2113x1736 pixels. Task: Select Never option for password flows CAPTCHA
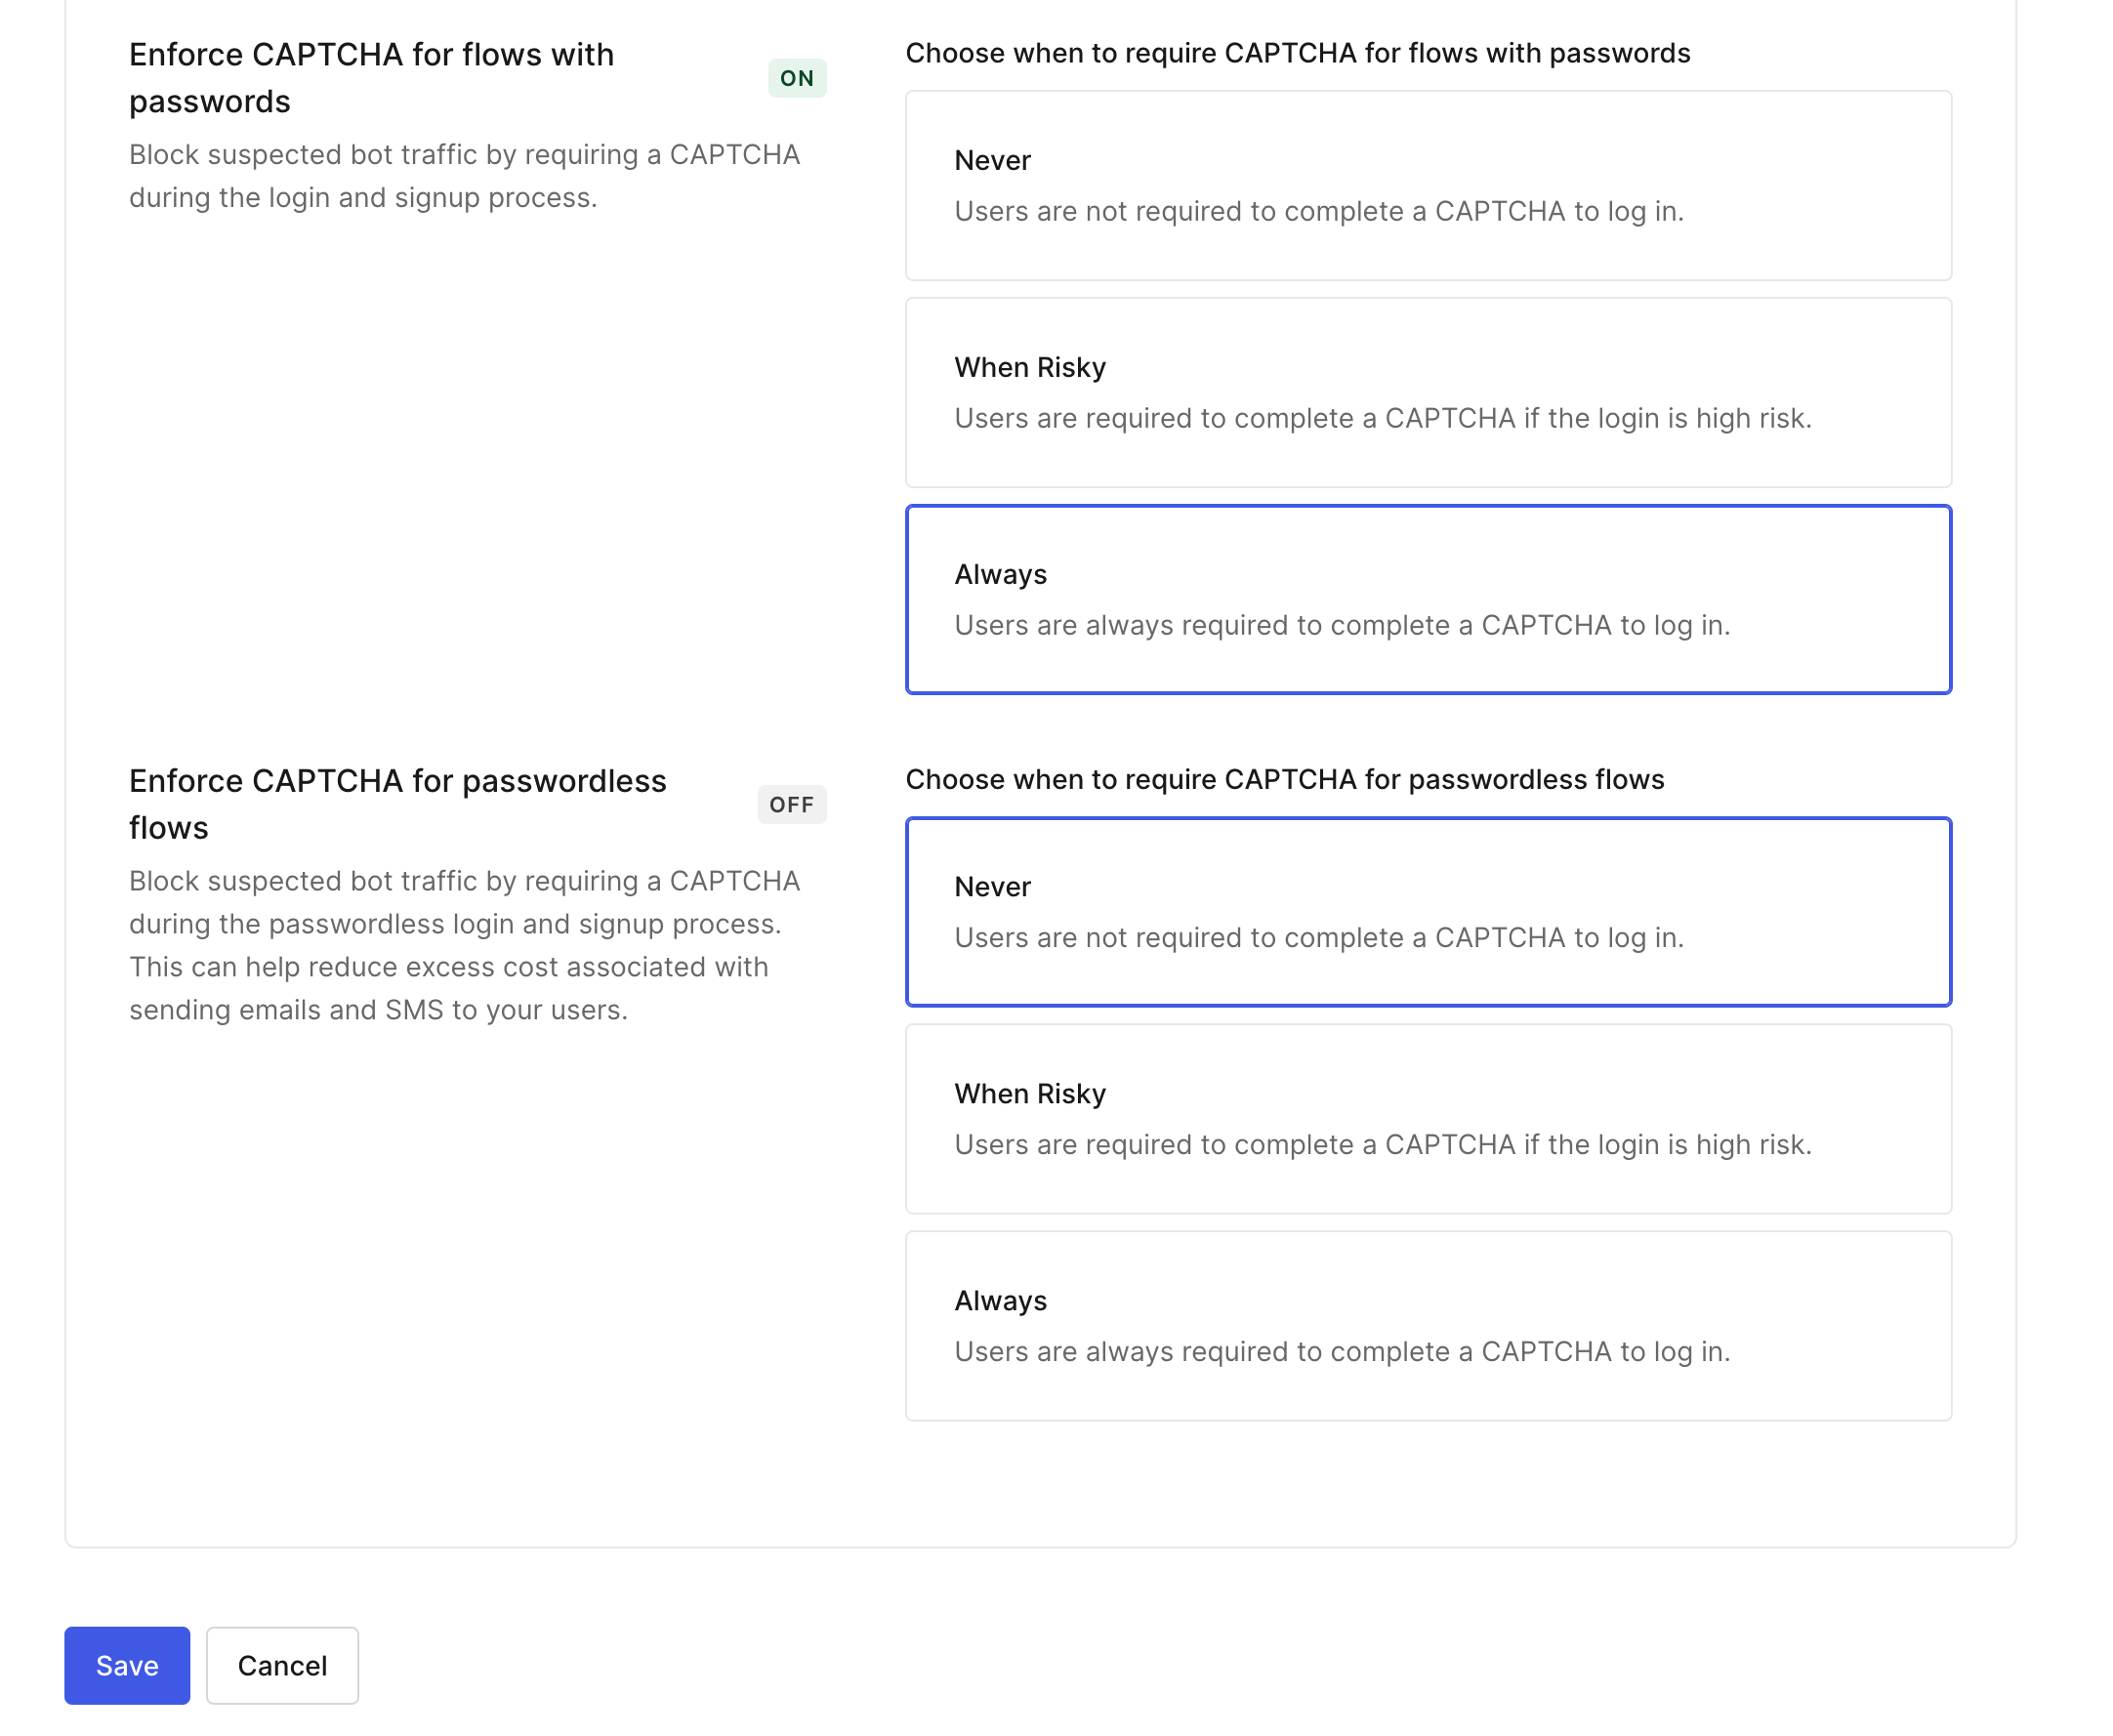tap(1429, 185)
